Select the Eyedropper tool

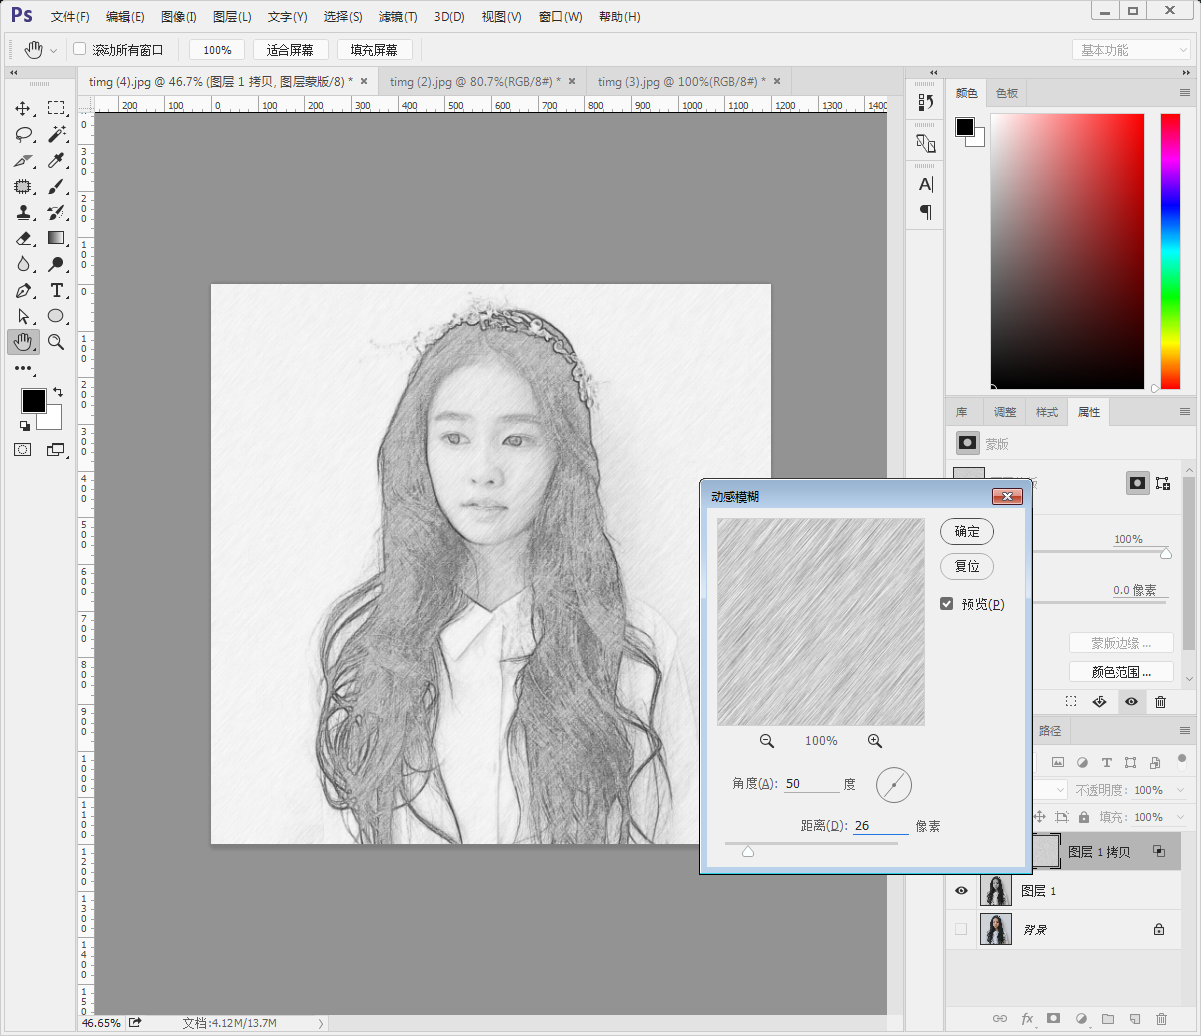point(56,160)
